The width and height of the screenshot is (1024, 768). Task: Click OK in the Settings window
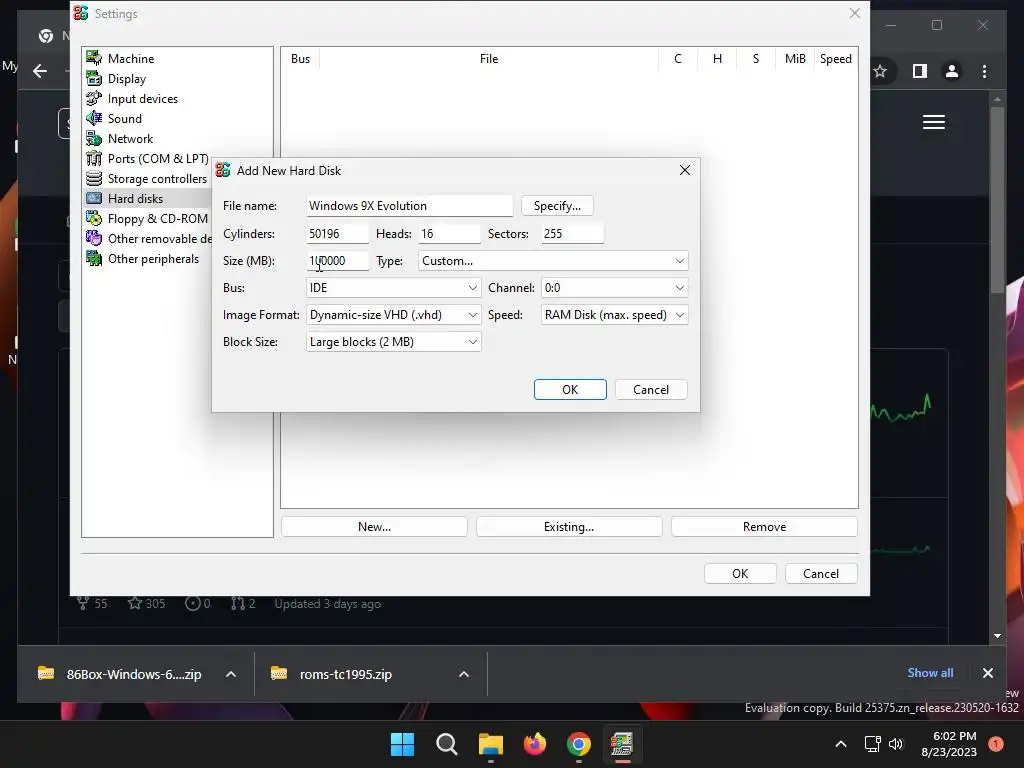(740, 573)
